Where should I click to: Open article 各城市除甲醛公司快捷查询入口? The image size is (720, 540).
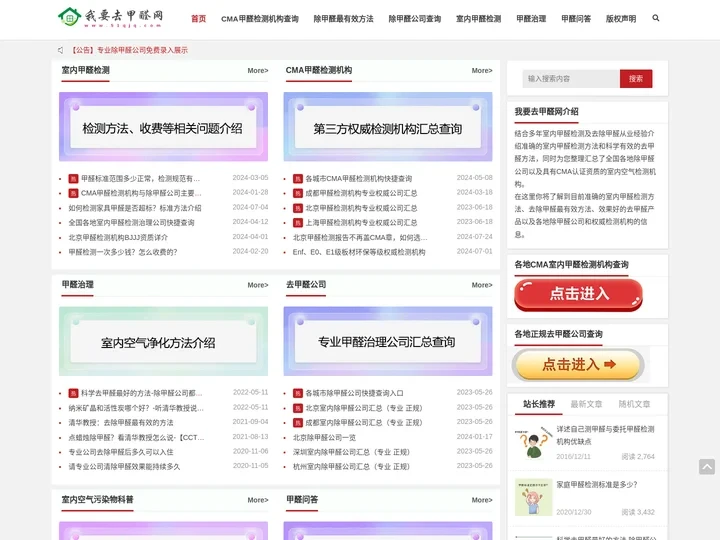354,393
